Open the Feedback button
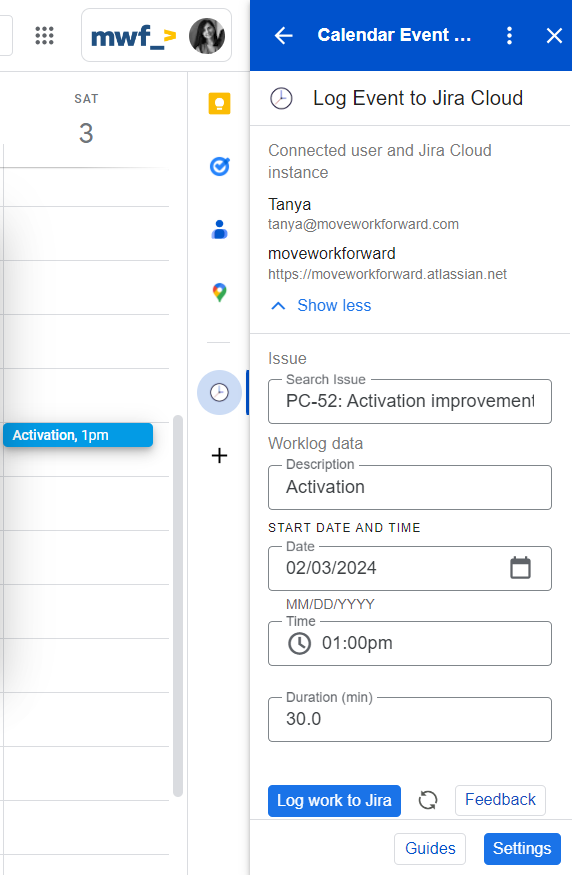The width and height of the screenshot is (572, 875). [500, 800]
